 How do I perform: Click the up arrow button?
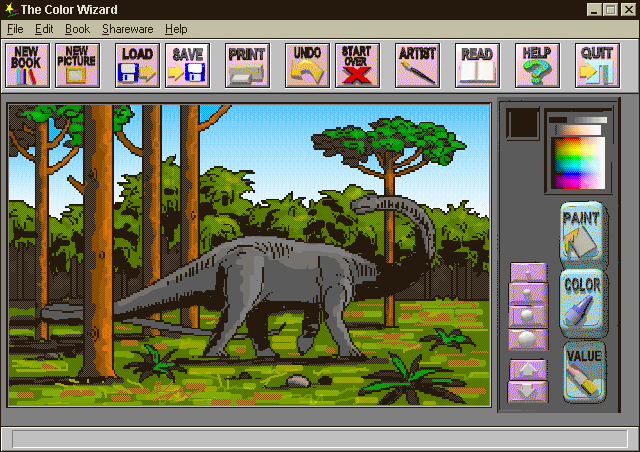tap(528, 370)
